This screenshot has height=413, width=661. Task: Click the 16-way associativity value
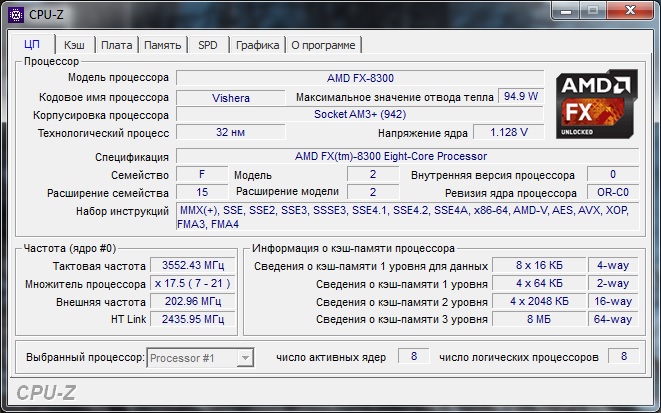(x=613, y=301)
